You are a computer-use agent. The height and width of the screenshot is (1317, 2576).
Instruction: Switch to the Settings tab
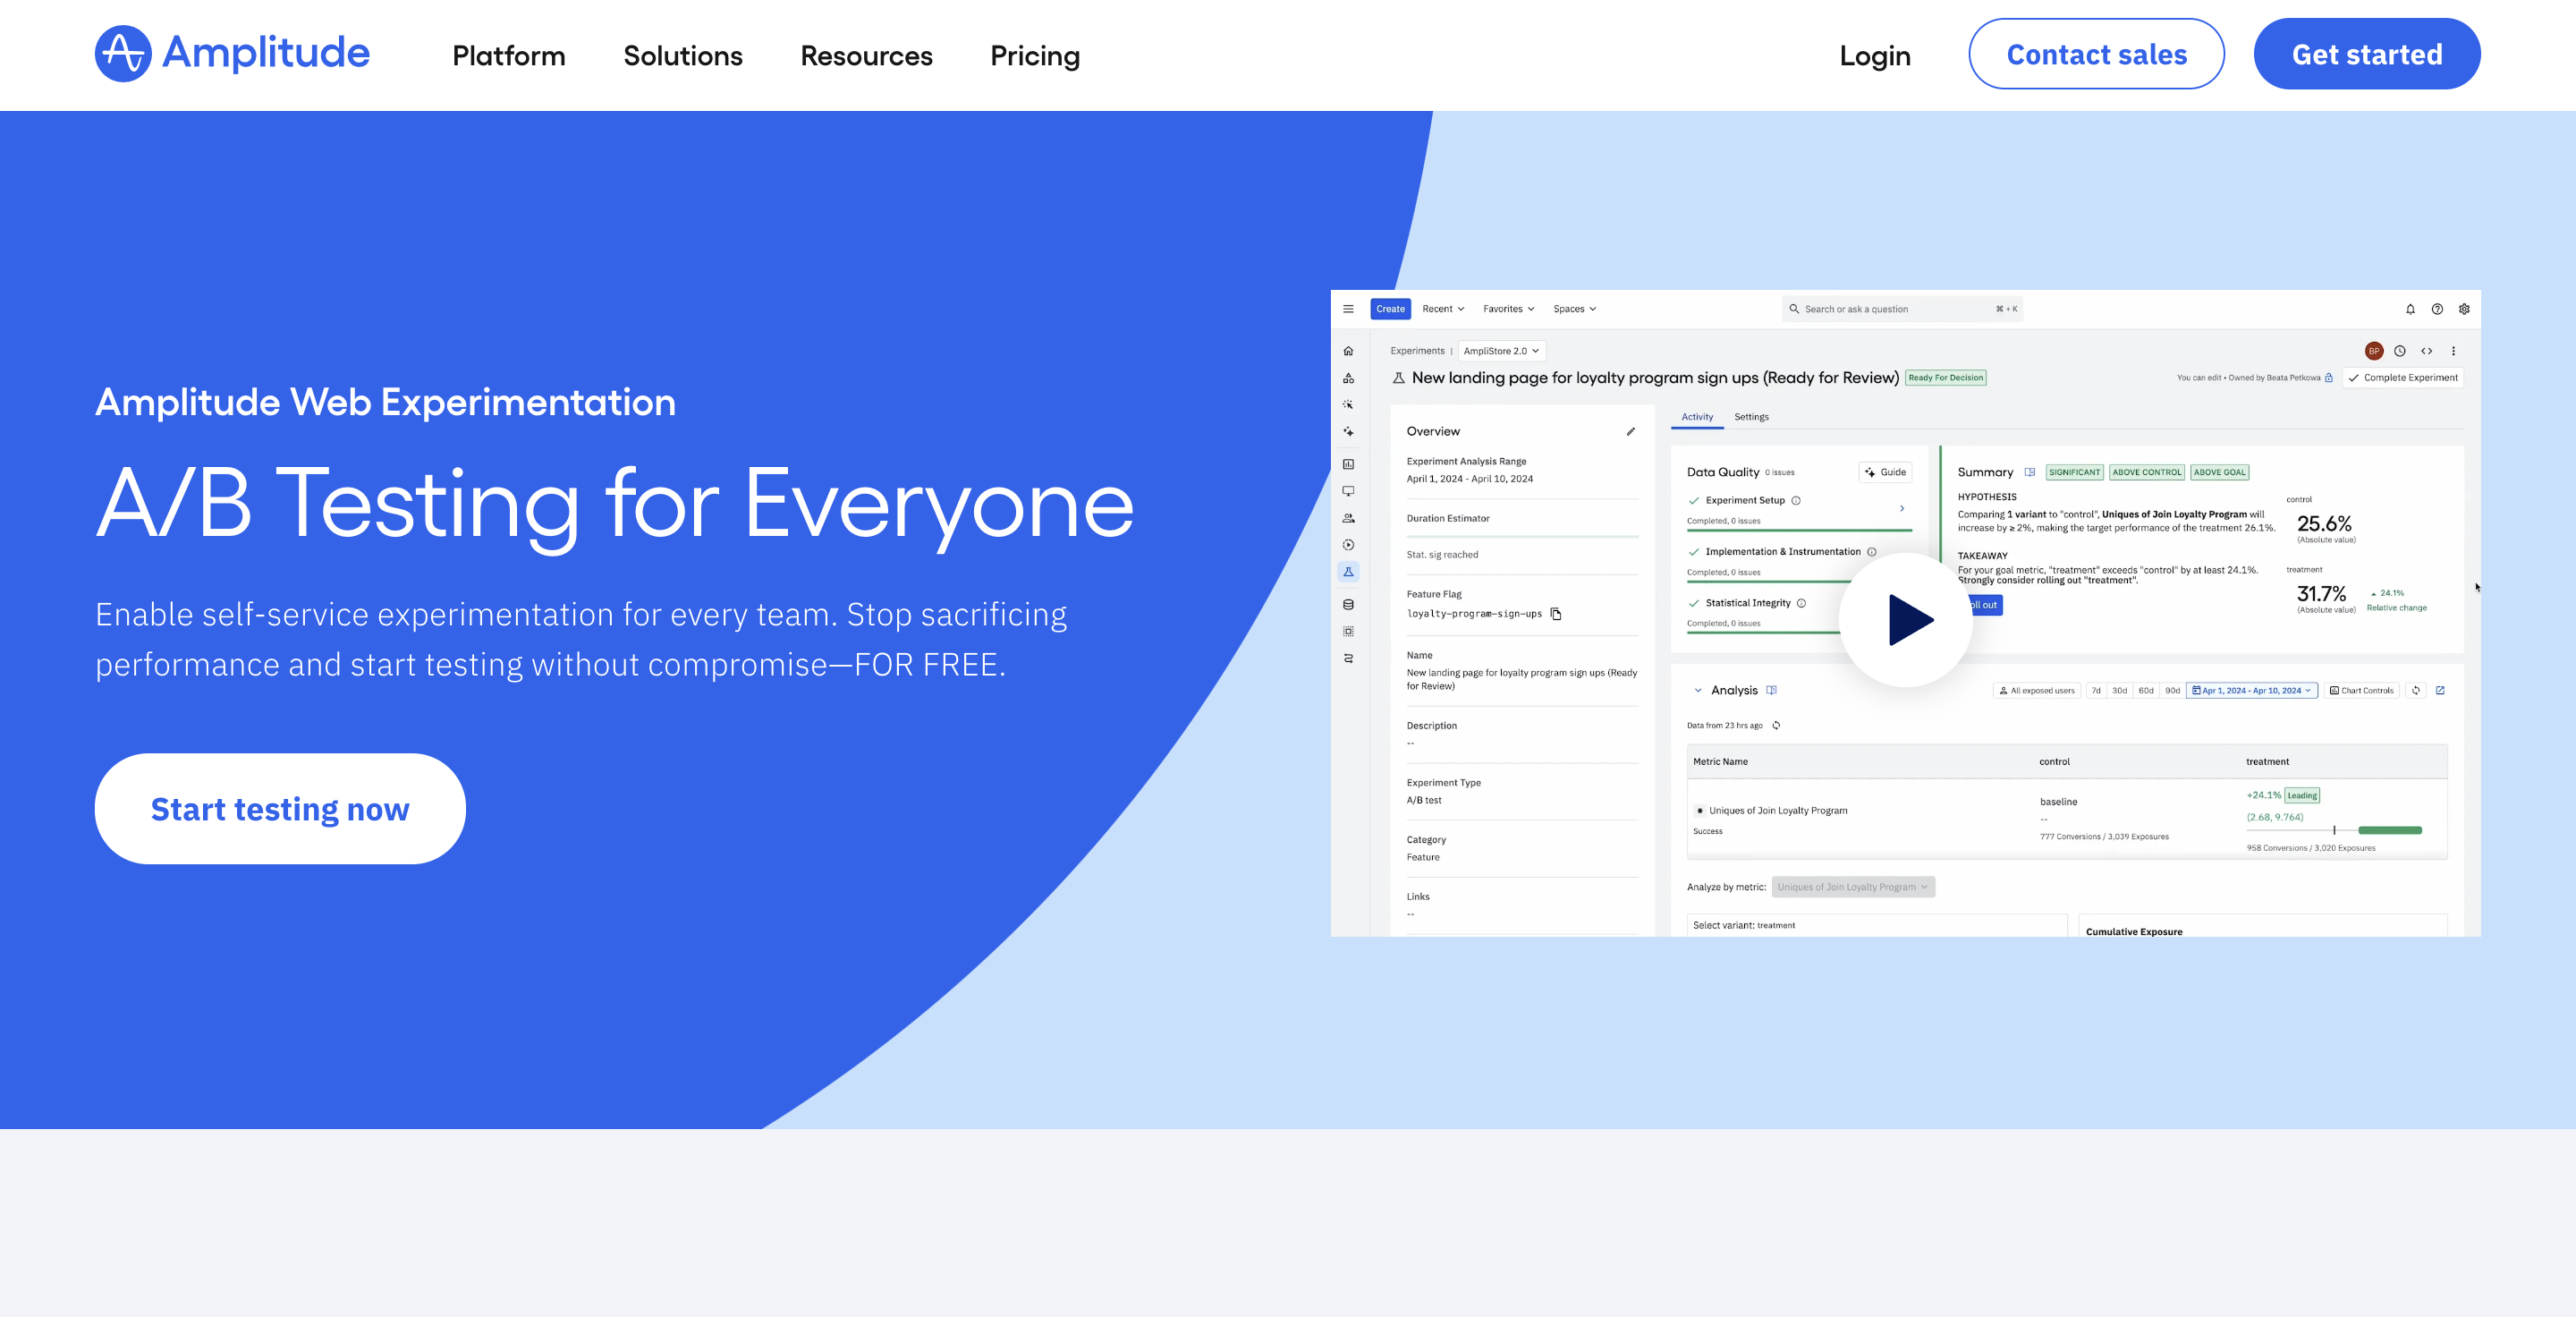1751,417
